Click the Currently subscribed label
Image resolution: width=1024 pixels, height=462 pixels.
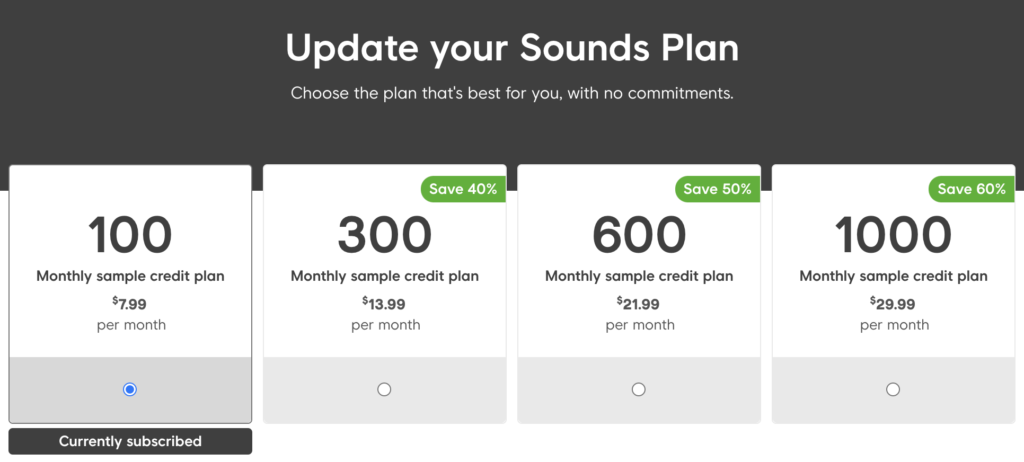click(x=130, y=441)
